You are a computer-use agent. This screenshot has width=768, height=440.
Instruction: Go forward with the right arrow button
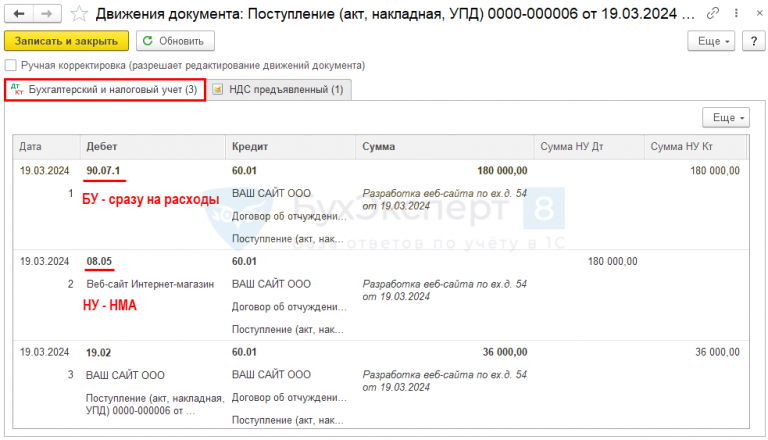click(47, 14)
